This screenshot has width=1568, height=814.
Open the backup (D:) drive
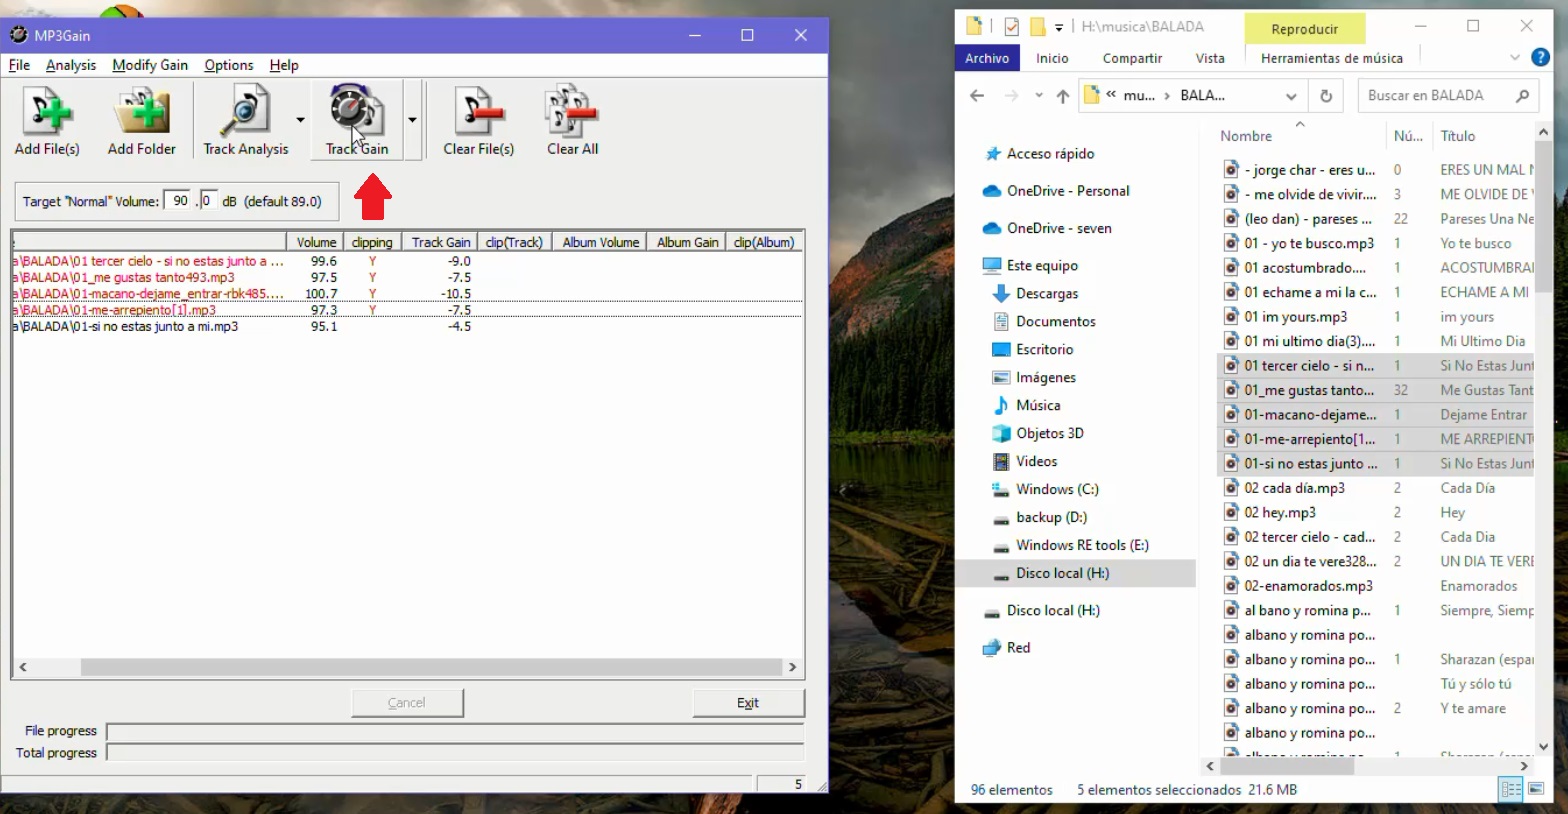1050,517
